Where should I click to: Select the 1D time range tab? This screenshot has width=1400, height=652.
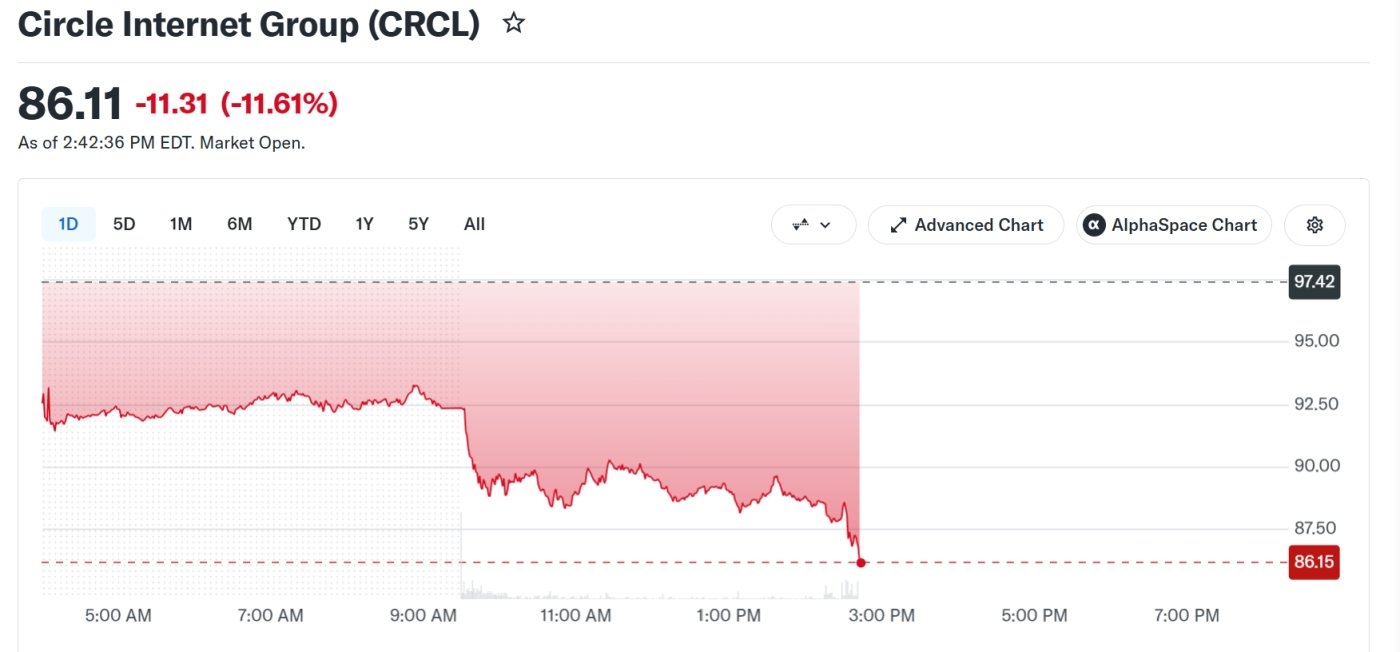click(x=68, y=224)
